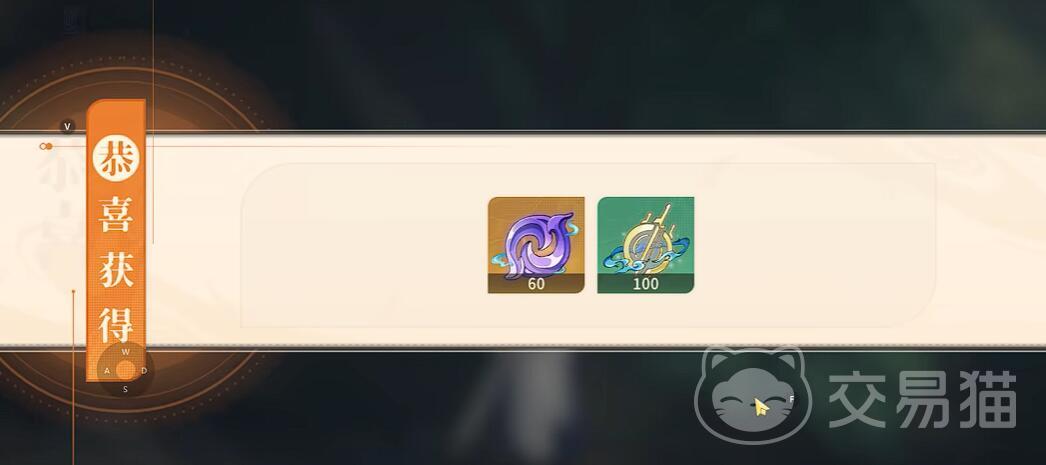
Task: Tap the W direction on the virtual joystick
Action: tap(125, 352)
